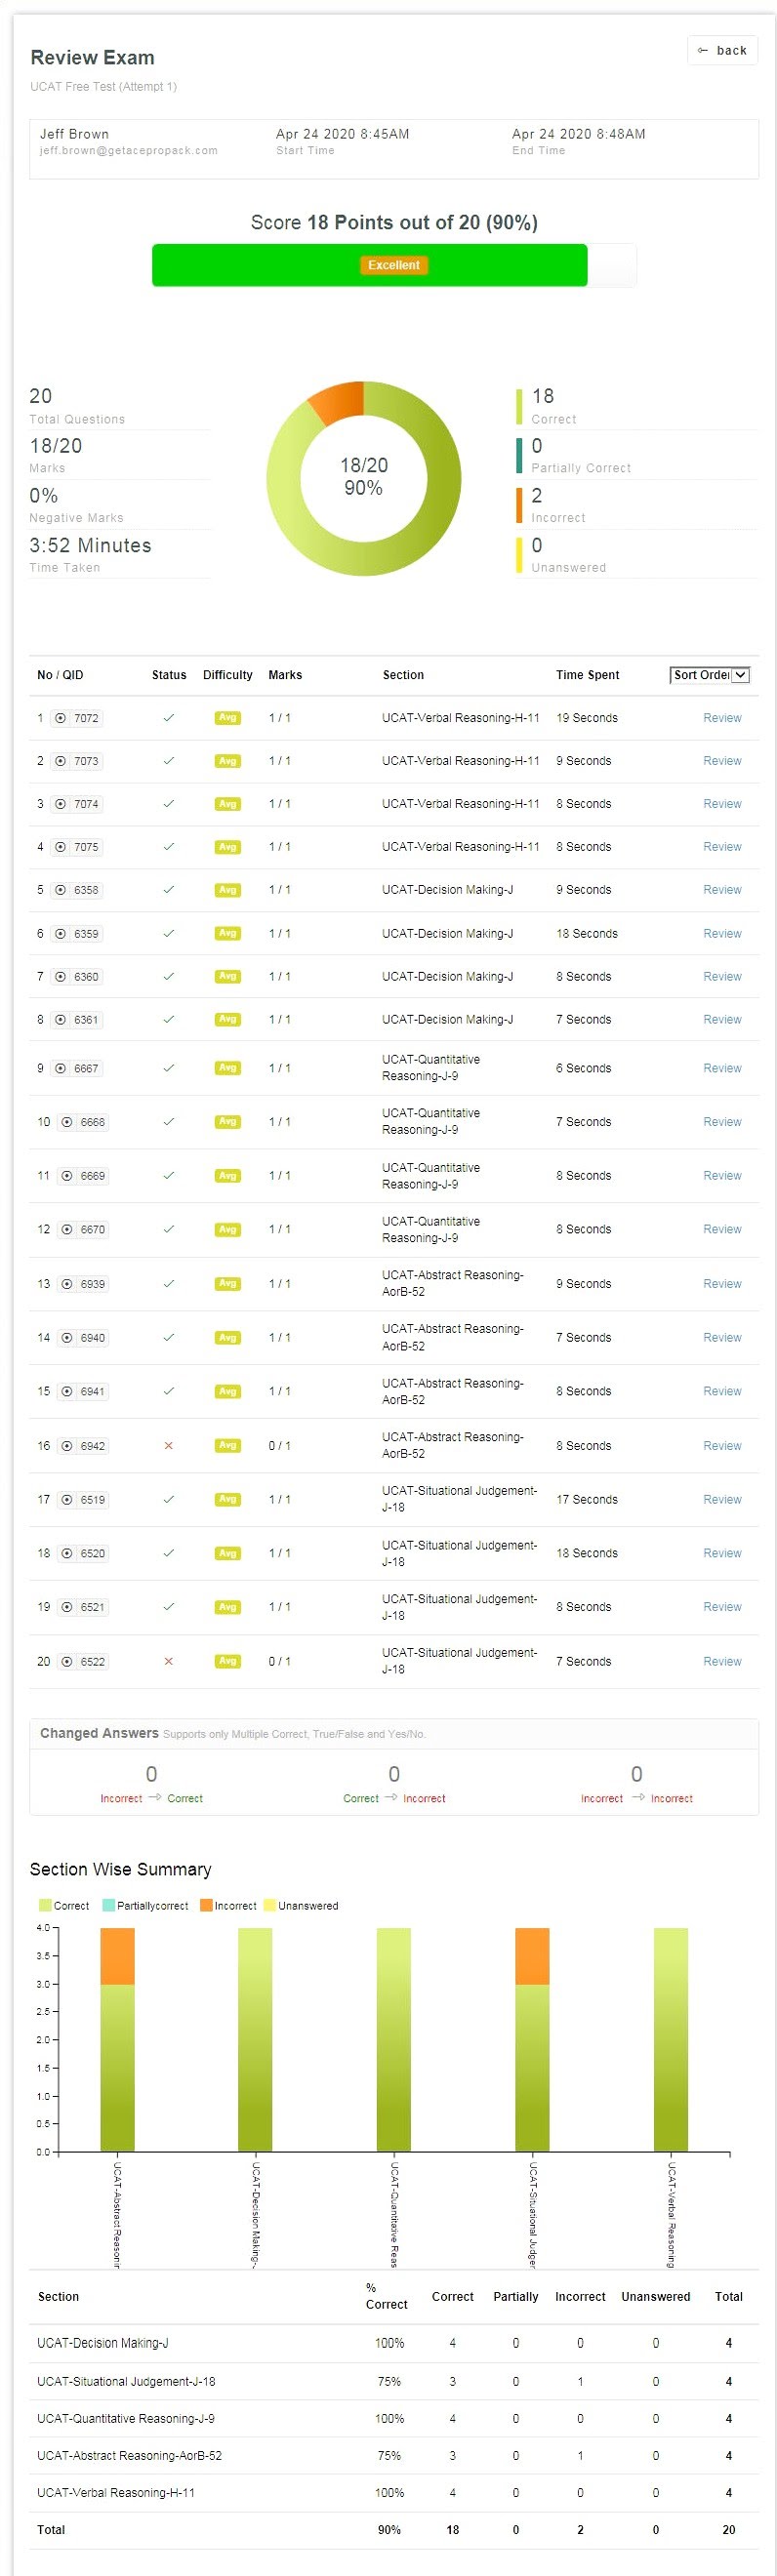Open the Sort Order dropdown
Image resolution: width=777 pixels, height=2576 pixels.
coord(709,675)
